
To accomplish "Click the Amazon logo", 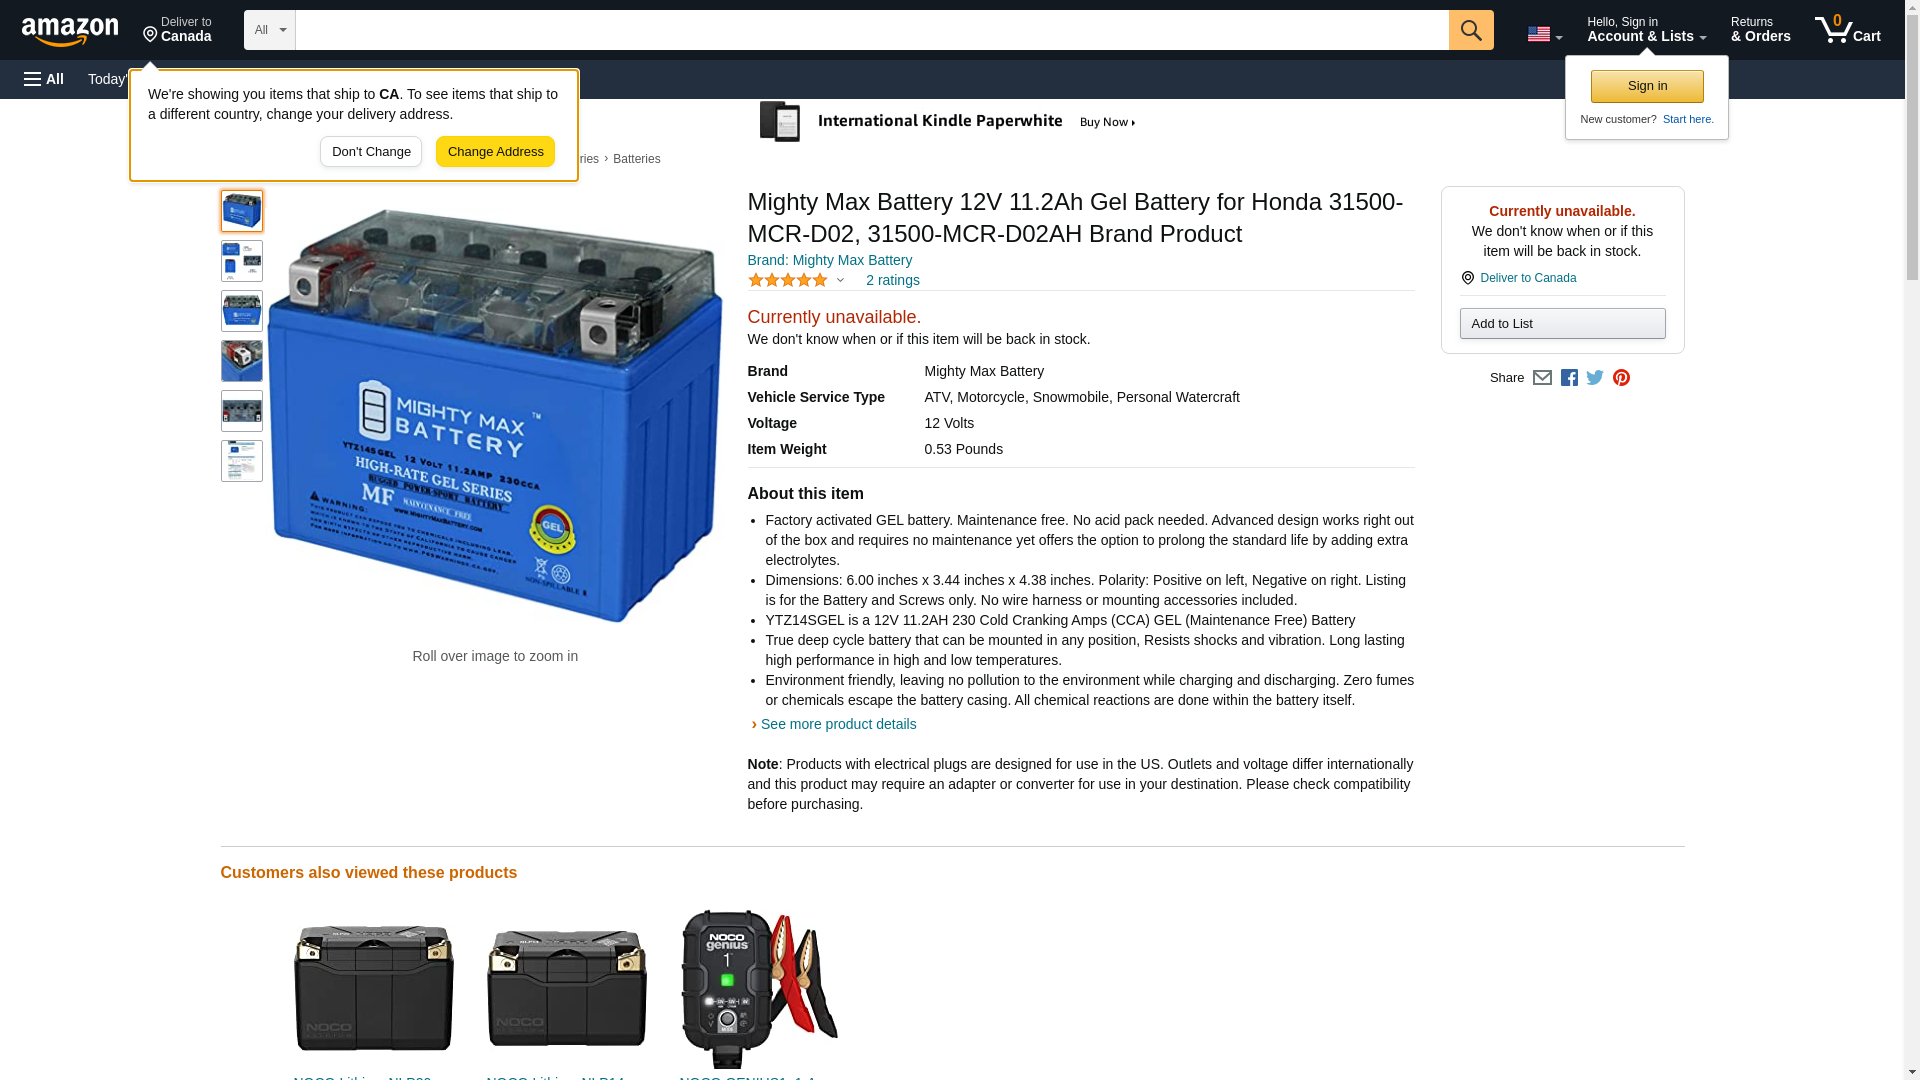I will click(x=70, y=31).
